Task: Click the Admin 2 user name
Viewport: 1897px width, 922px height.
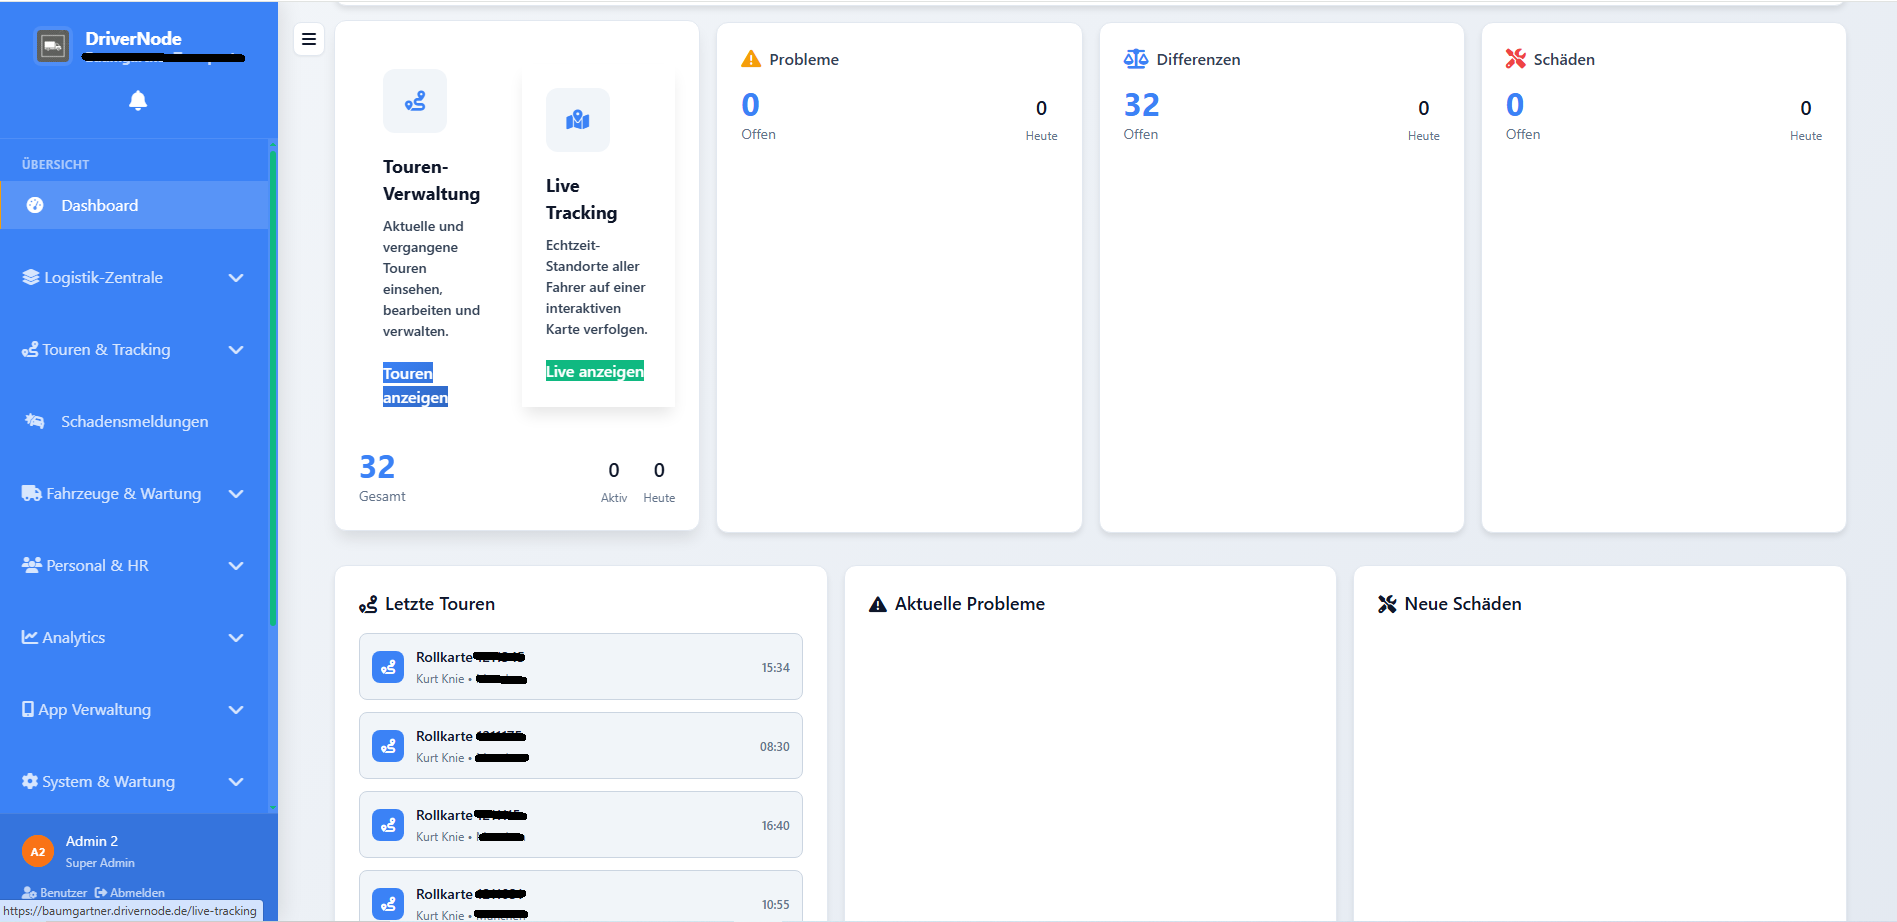Action: [x=92, y=841]
